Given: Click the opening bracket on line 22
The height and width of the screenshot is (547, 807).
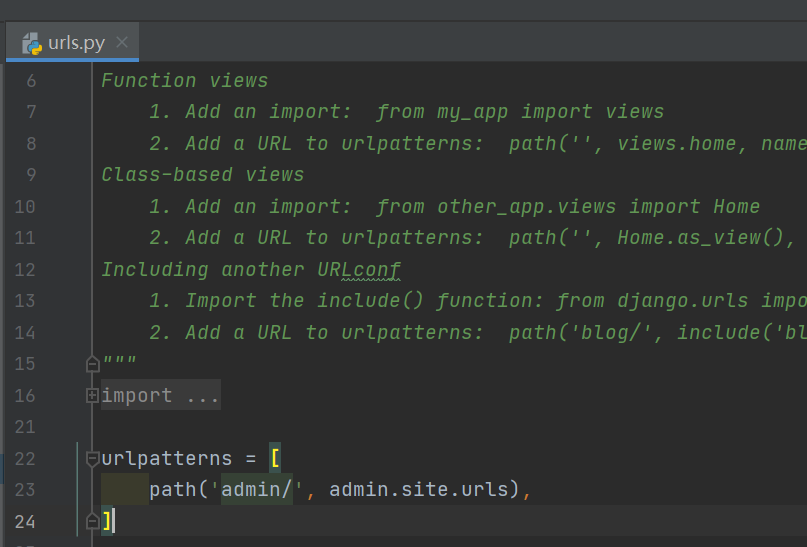Looking at the screenshot, I should [x=275, y=458].
